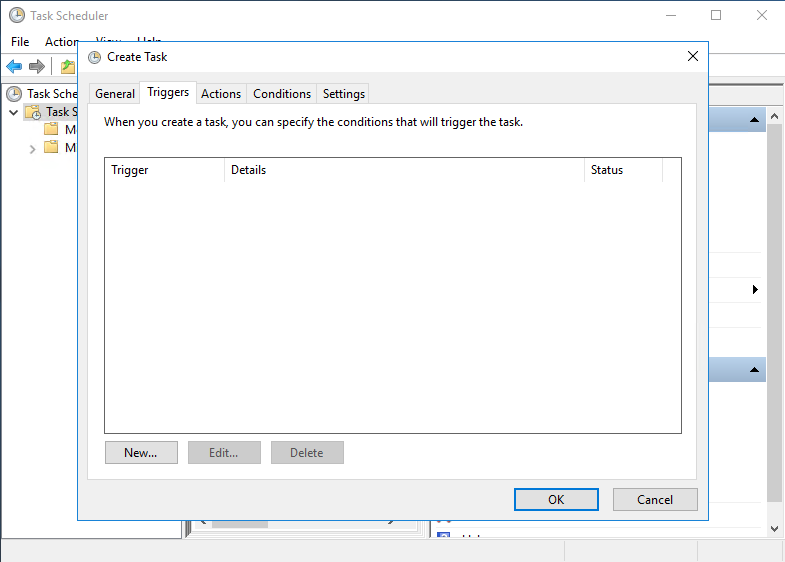
Task: Click the Back arrow toolbar icon
Action: pos(14,66)
